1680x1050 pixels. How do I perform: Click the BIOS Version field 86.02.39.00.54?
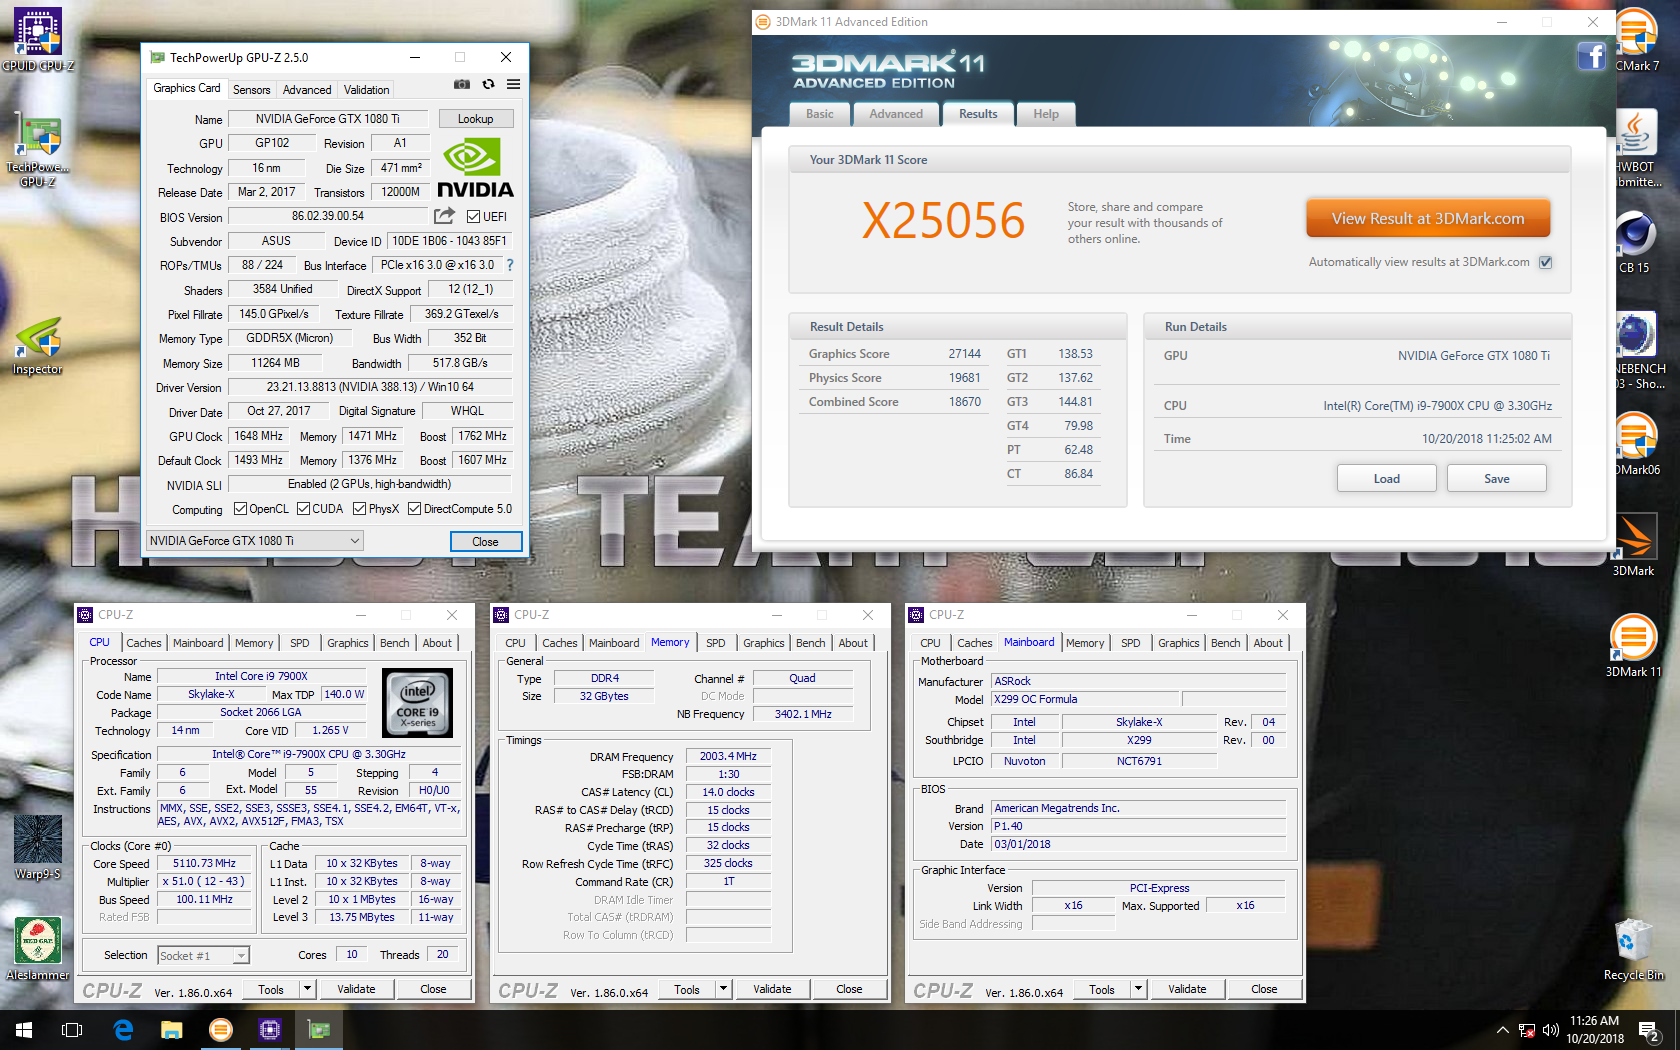click(328, 216)
